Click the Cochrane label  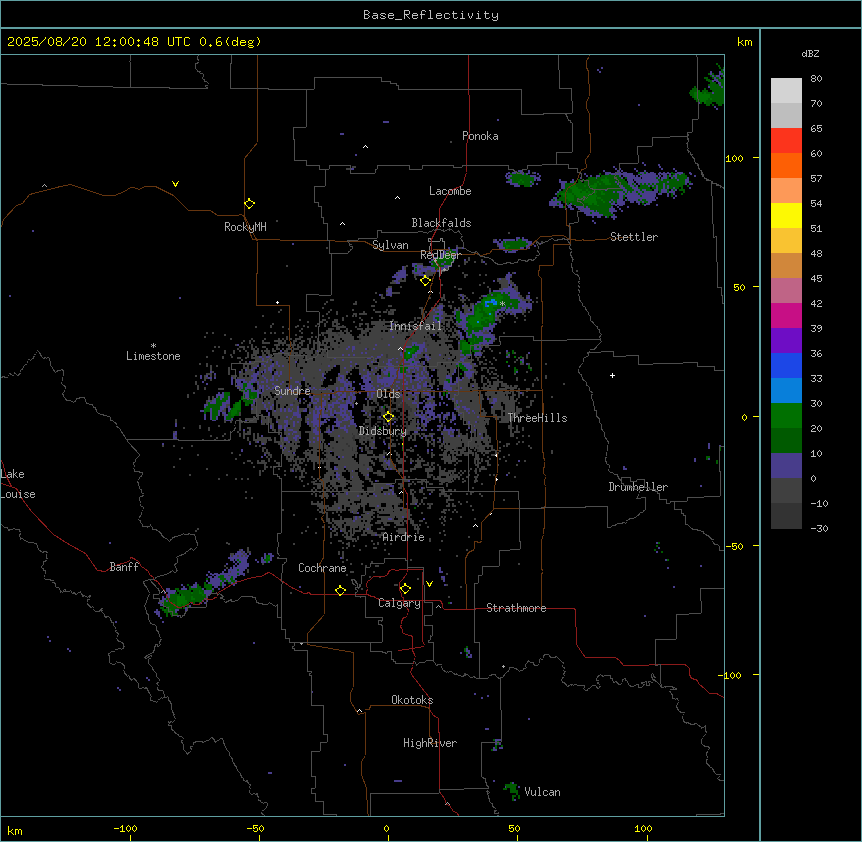(x=322, y=568)
